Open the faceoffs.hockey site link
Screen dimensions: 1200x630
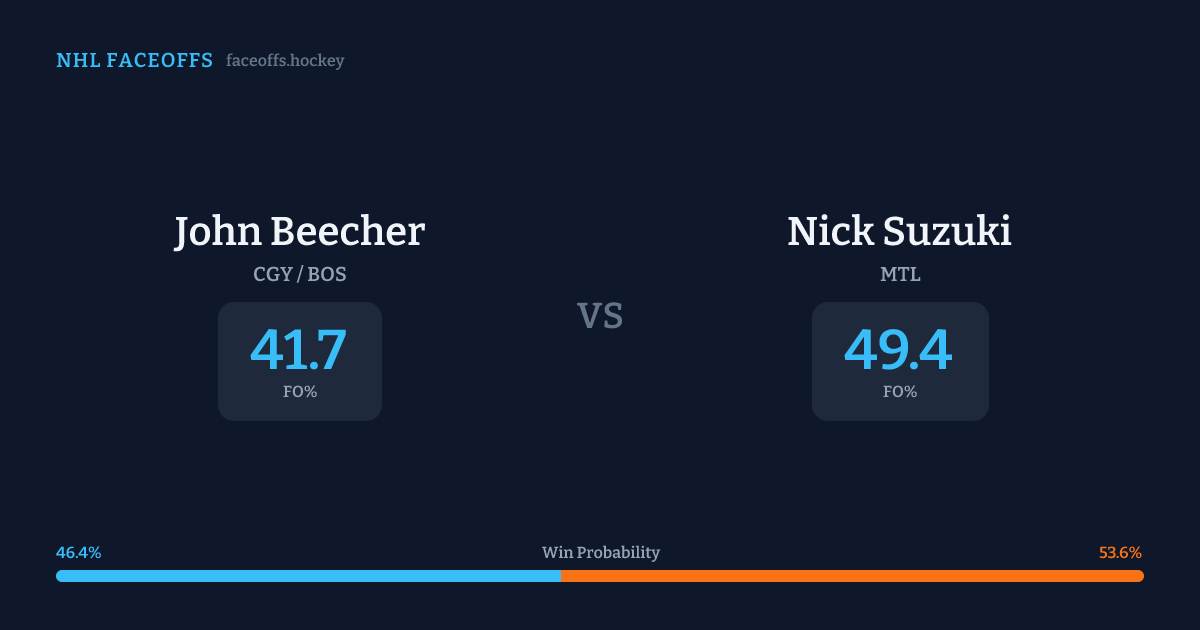(x=285, y=61)
